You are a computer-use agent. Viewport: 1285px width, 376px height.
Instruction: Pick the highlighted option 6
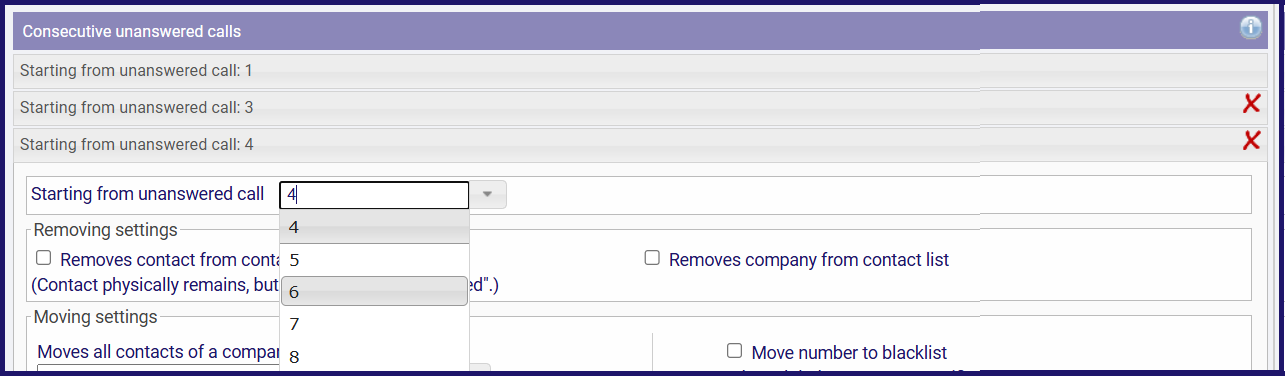click(x=374, y=291)
